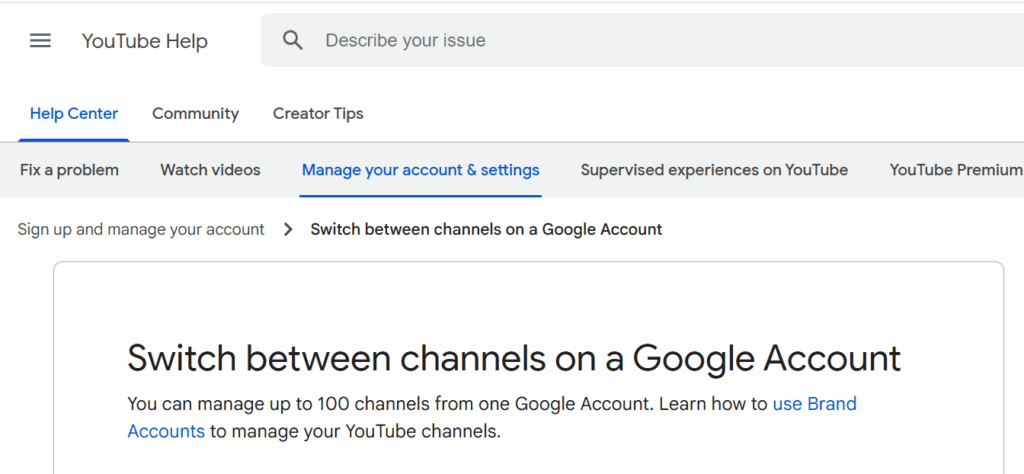Screen dimensions: 1024x474
Task: Click the breadcrumb chevron separator
Action: pos(288,230)
